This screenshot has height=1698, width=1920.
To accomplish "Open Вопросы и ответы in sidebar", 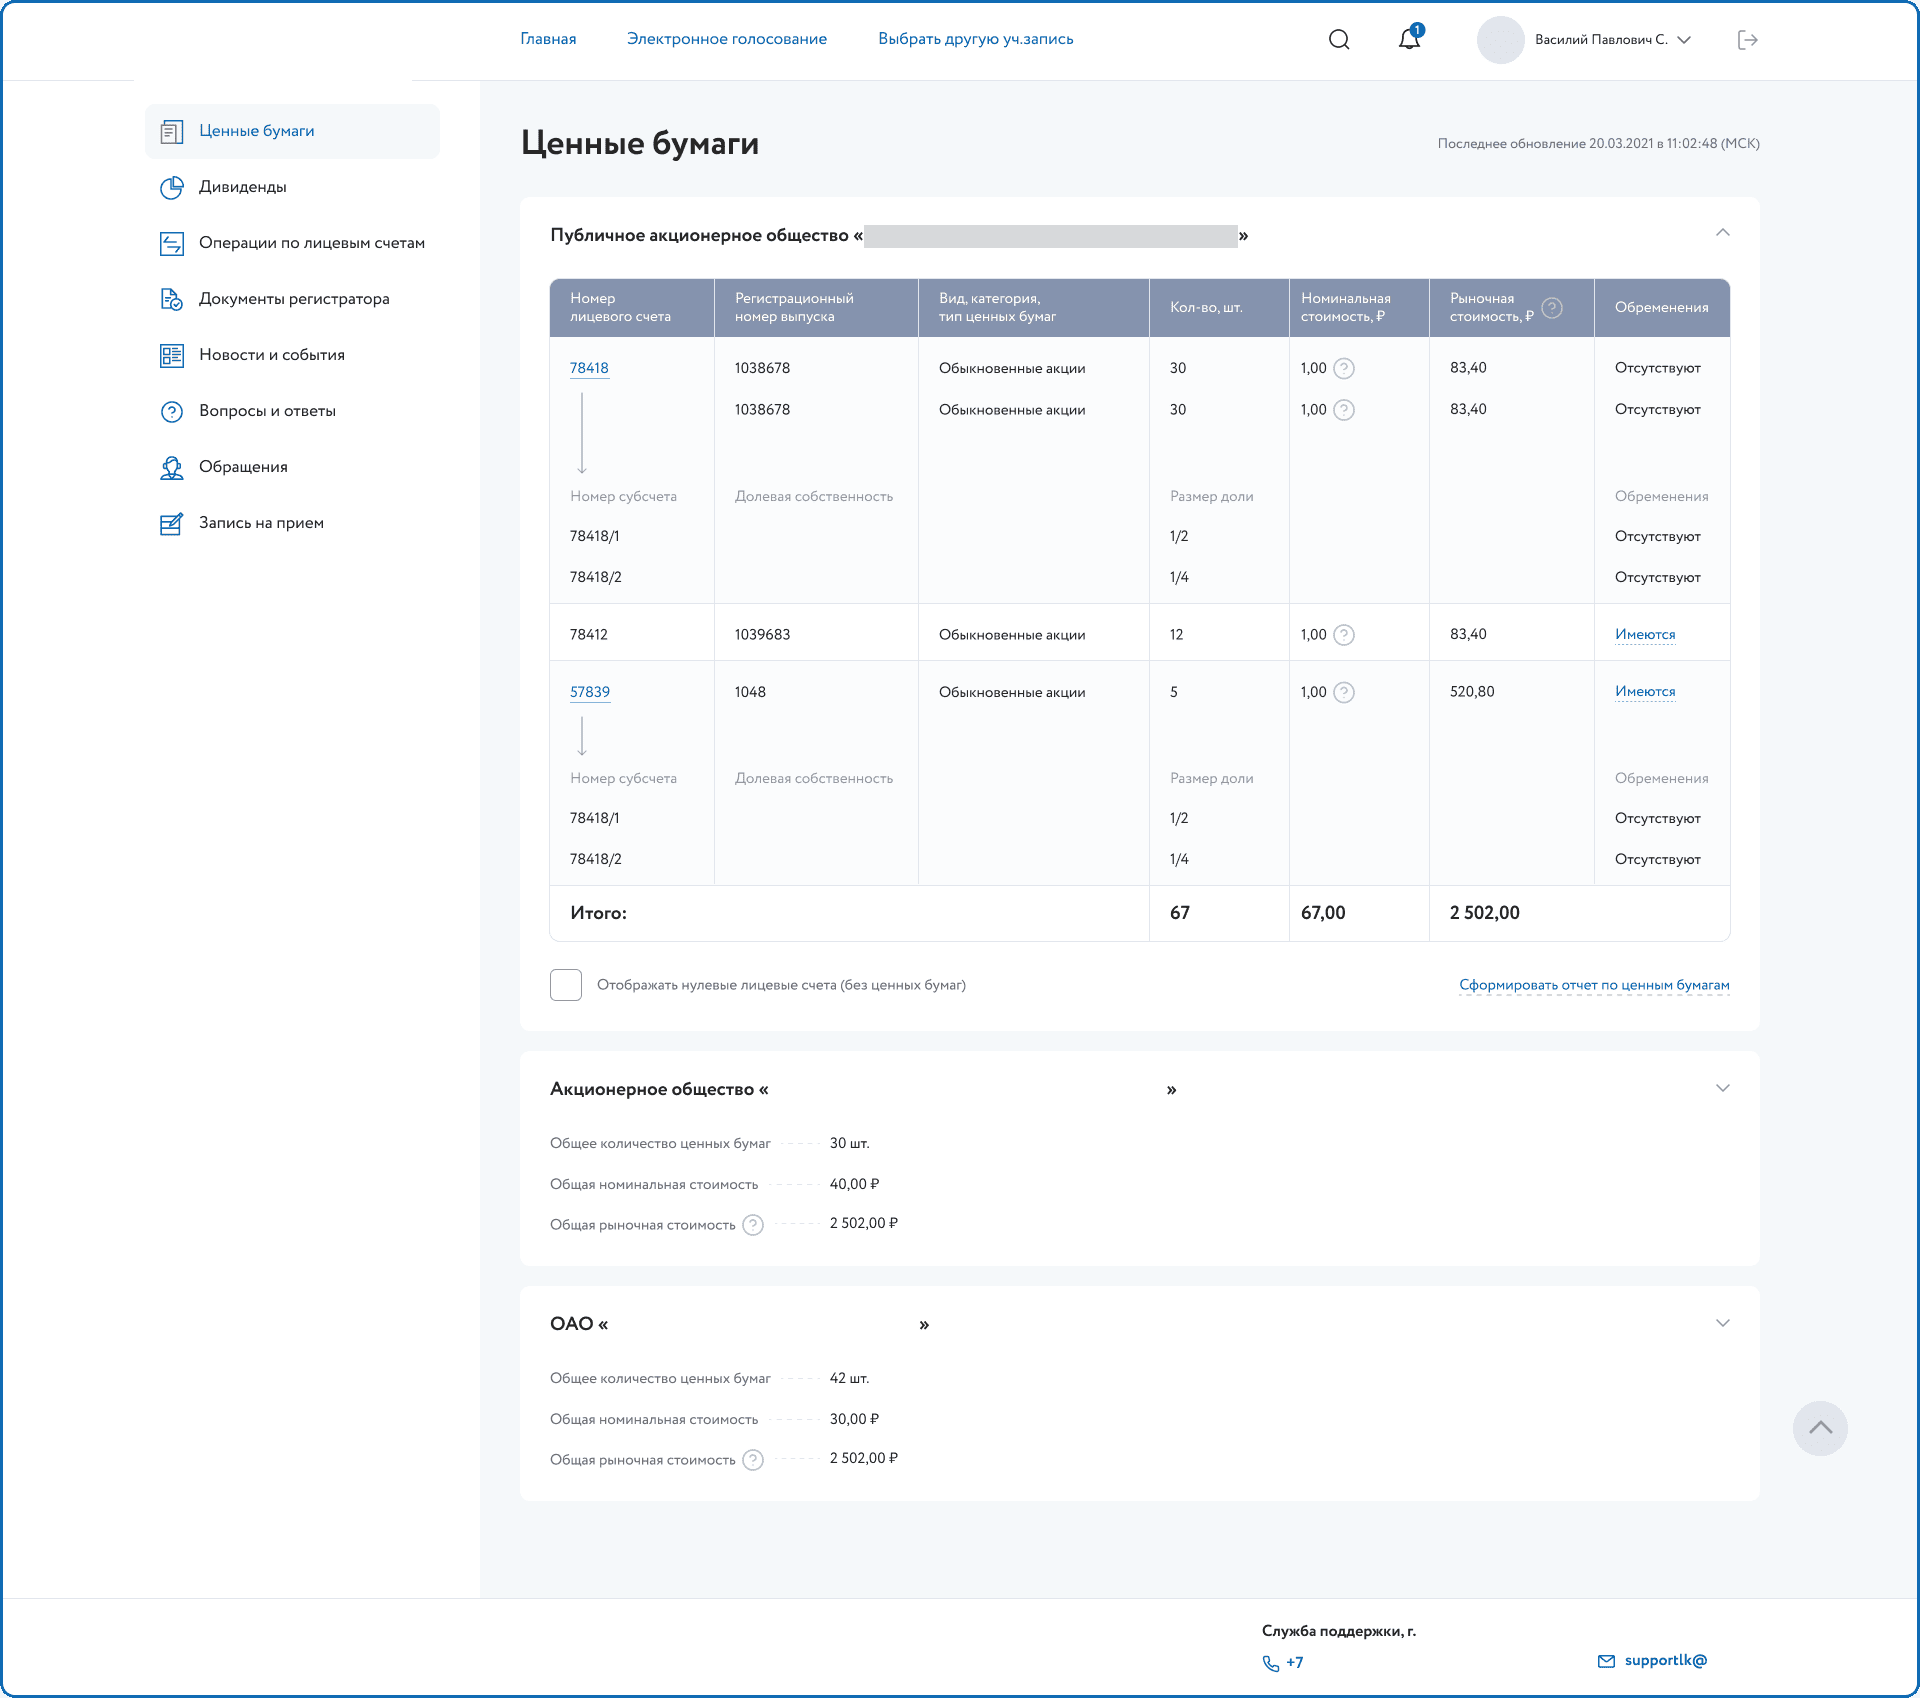I will [x=267, y=411].
